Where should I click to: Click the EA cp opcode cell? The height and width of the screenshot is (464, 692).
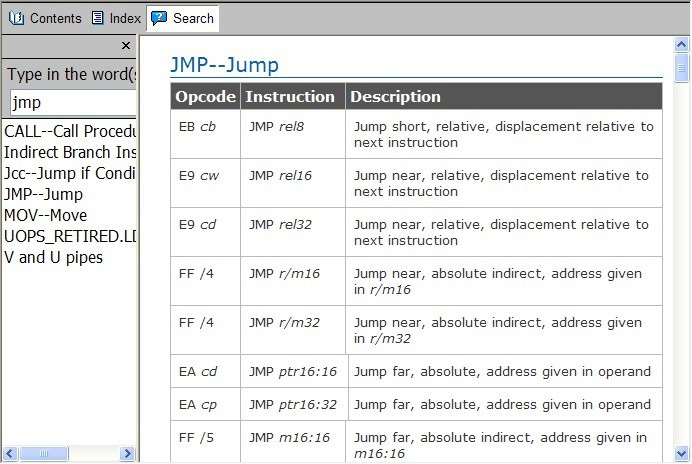(x=205, y=404)
